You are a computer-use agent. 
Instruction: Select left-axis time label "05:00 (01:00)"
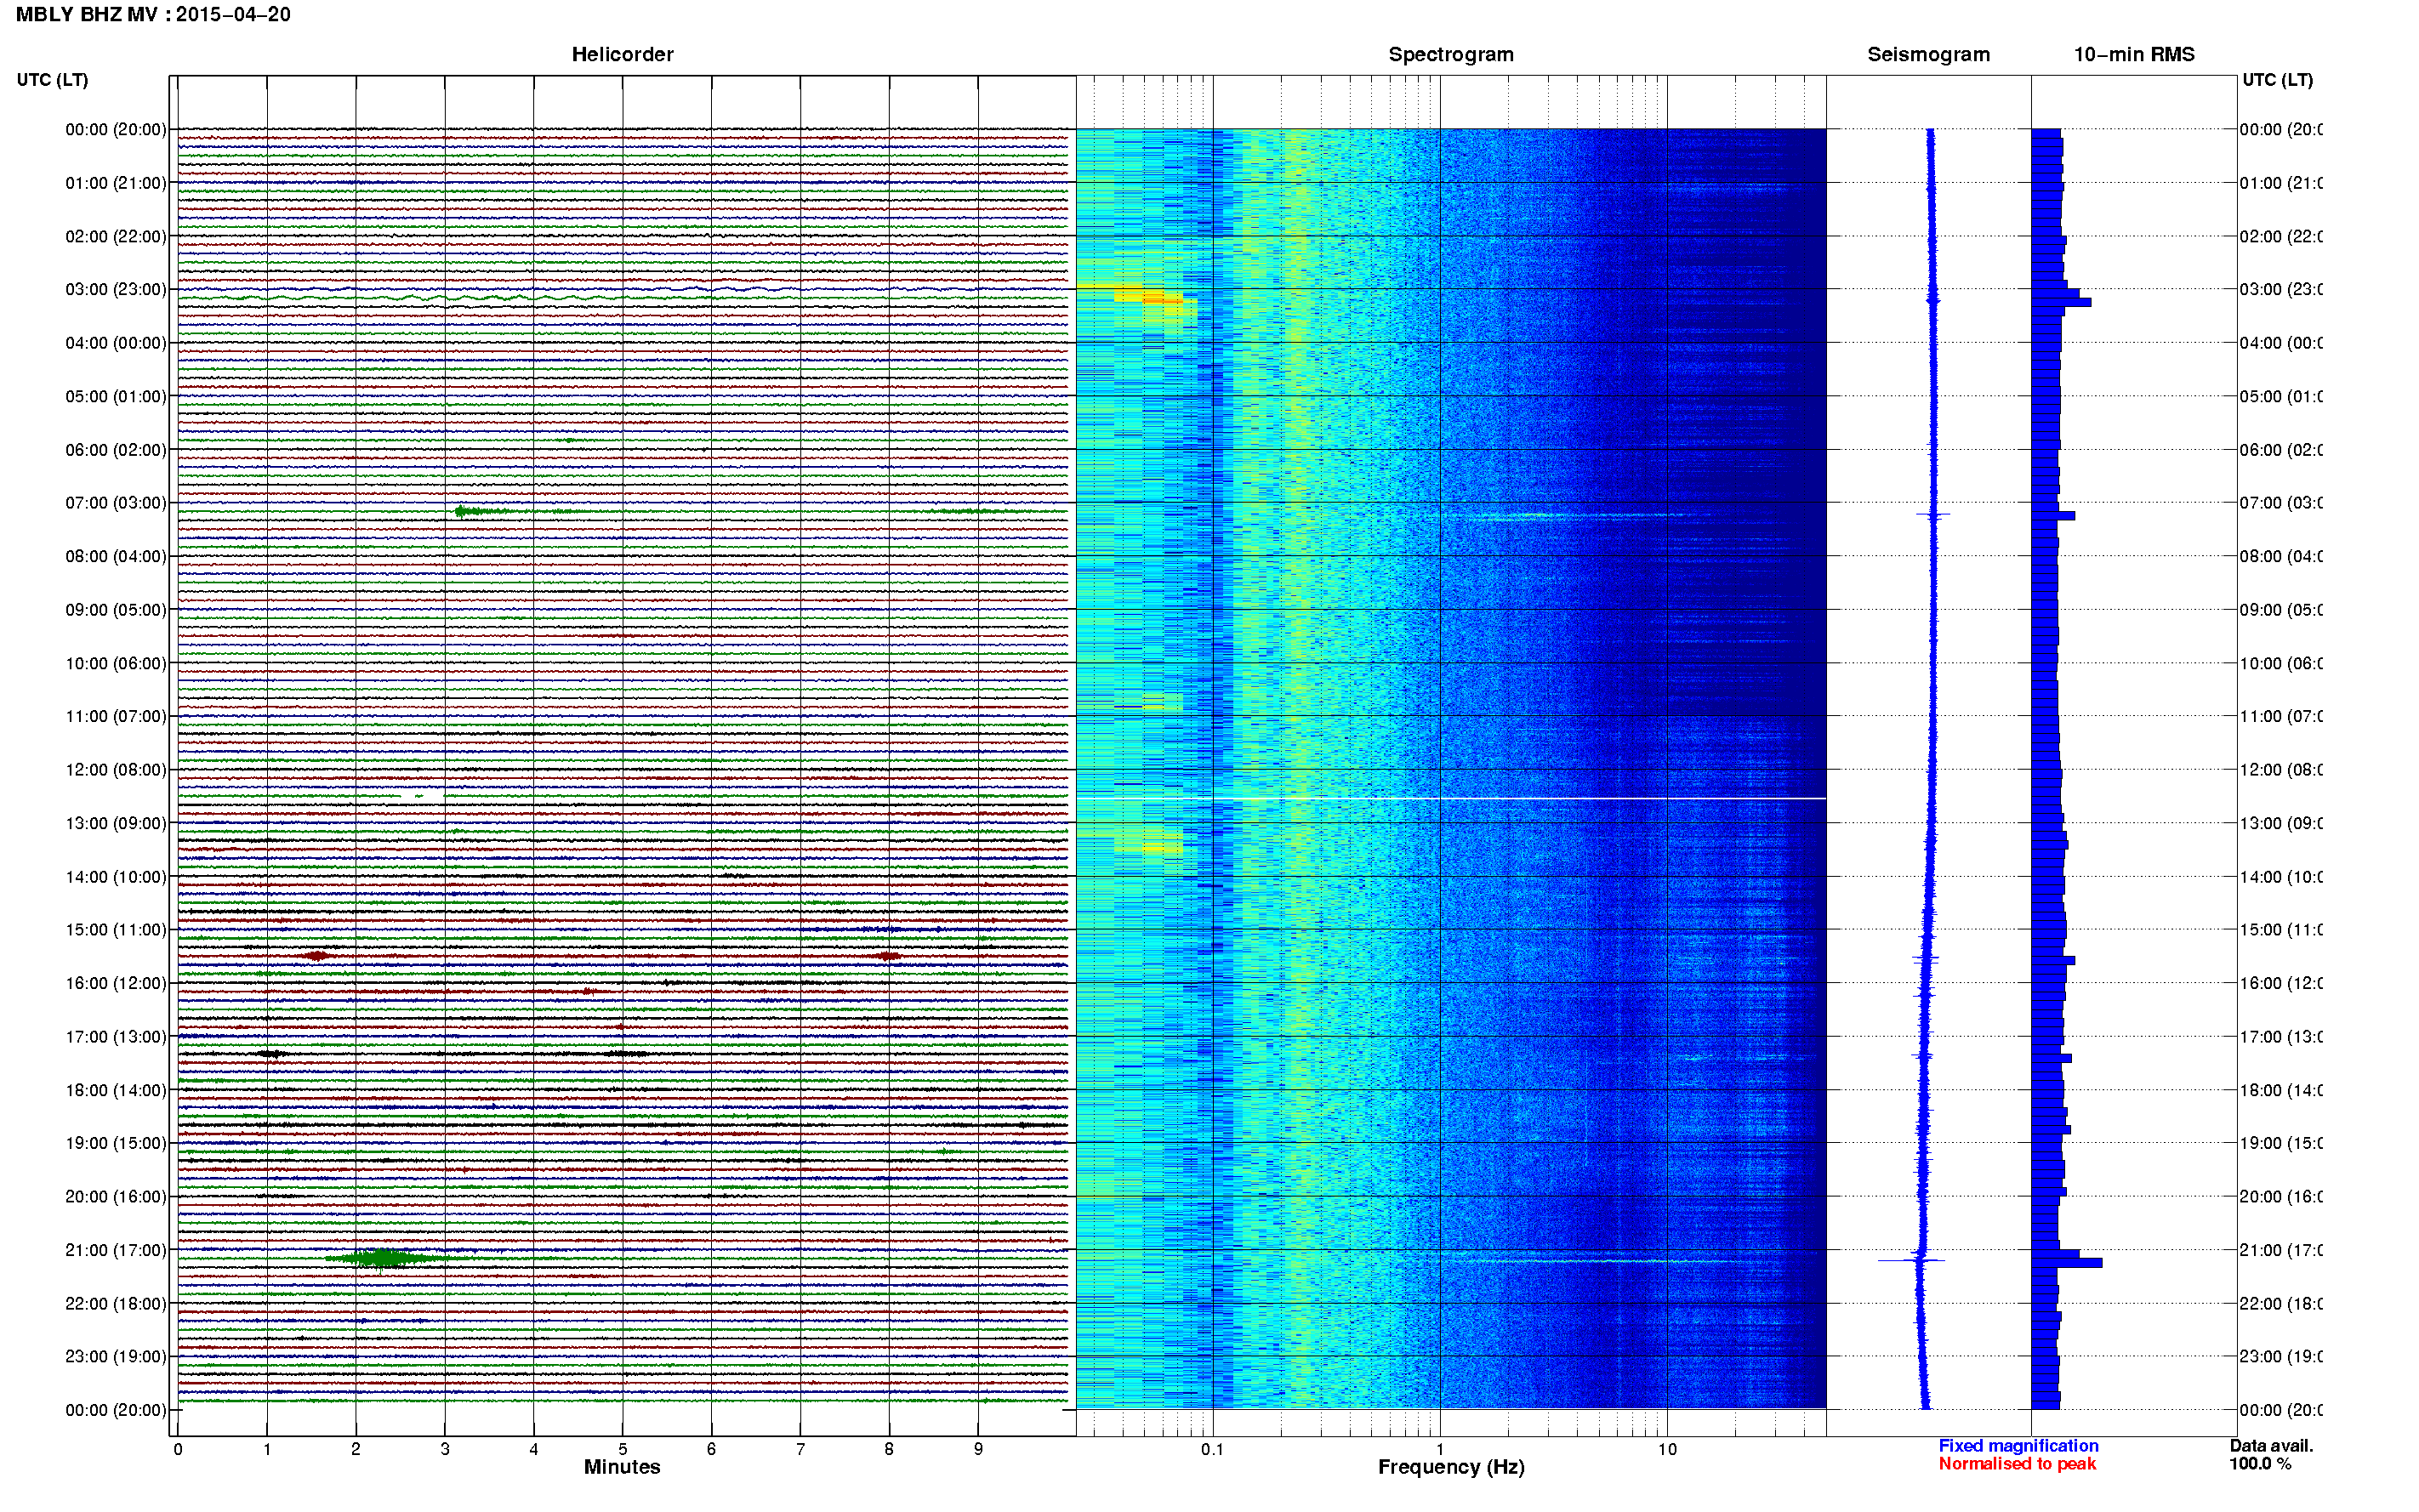coord(116,396)
